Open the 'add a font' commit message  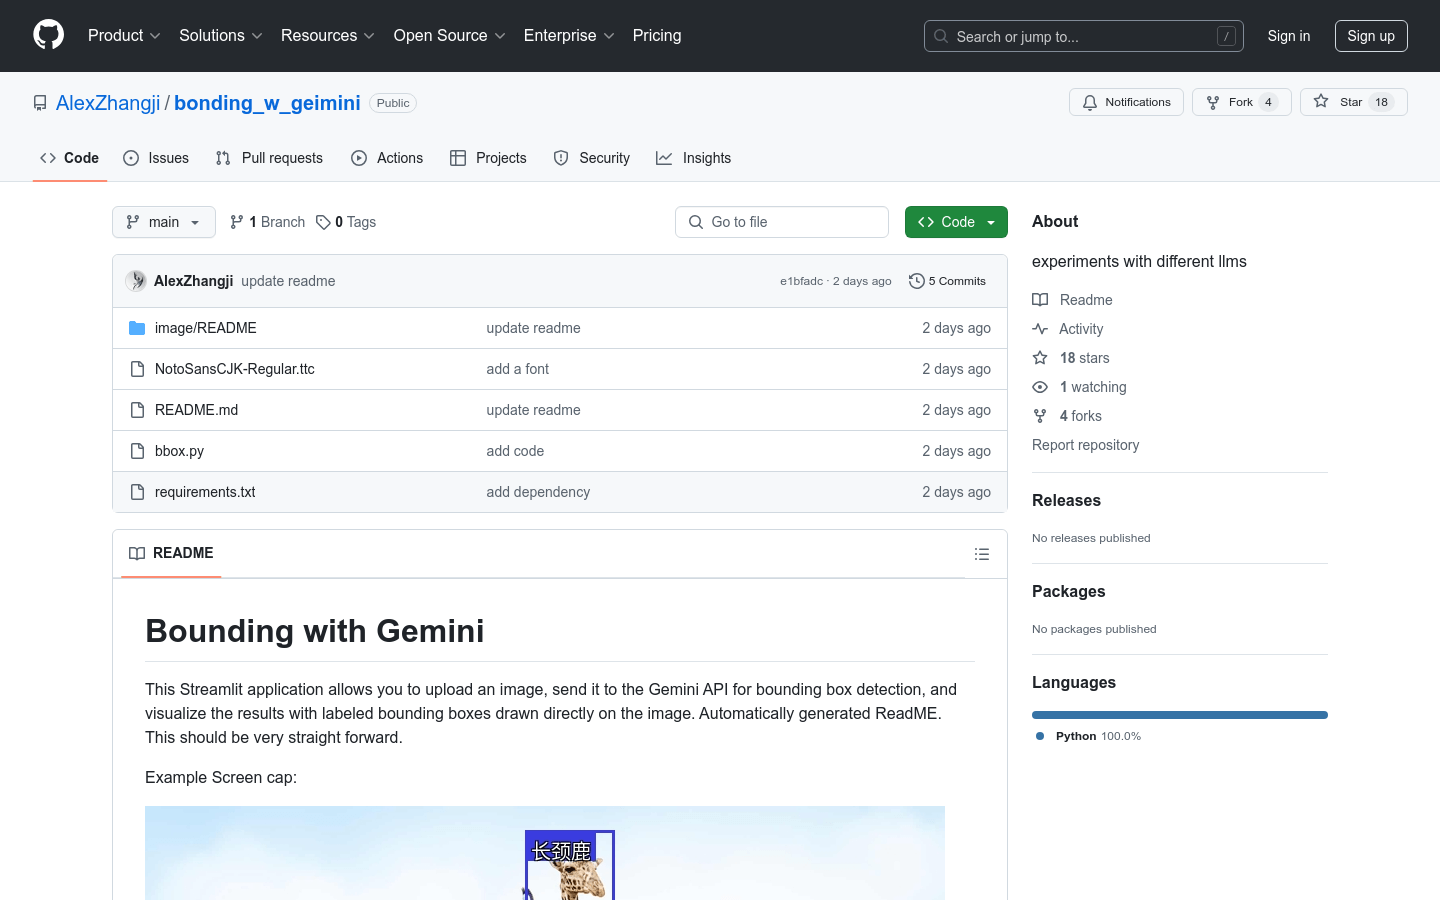pyautogui.click(x=517, y=369)
